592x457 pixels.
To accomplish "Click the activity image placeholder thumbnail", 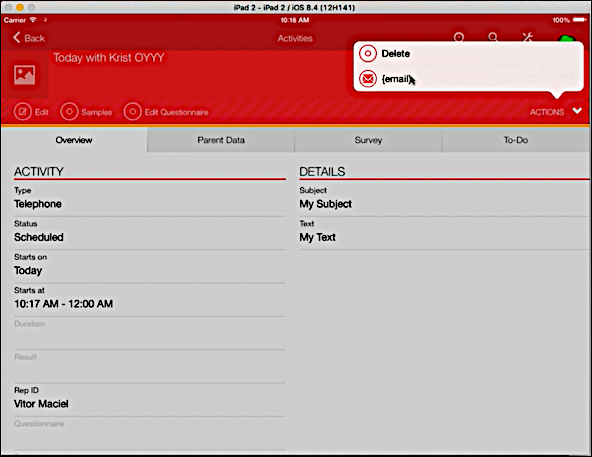I will point(25,75).
